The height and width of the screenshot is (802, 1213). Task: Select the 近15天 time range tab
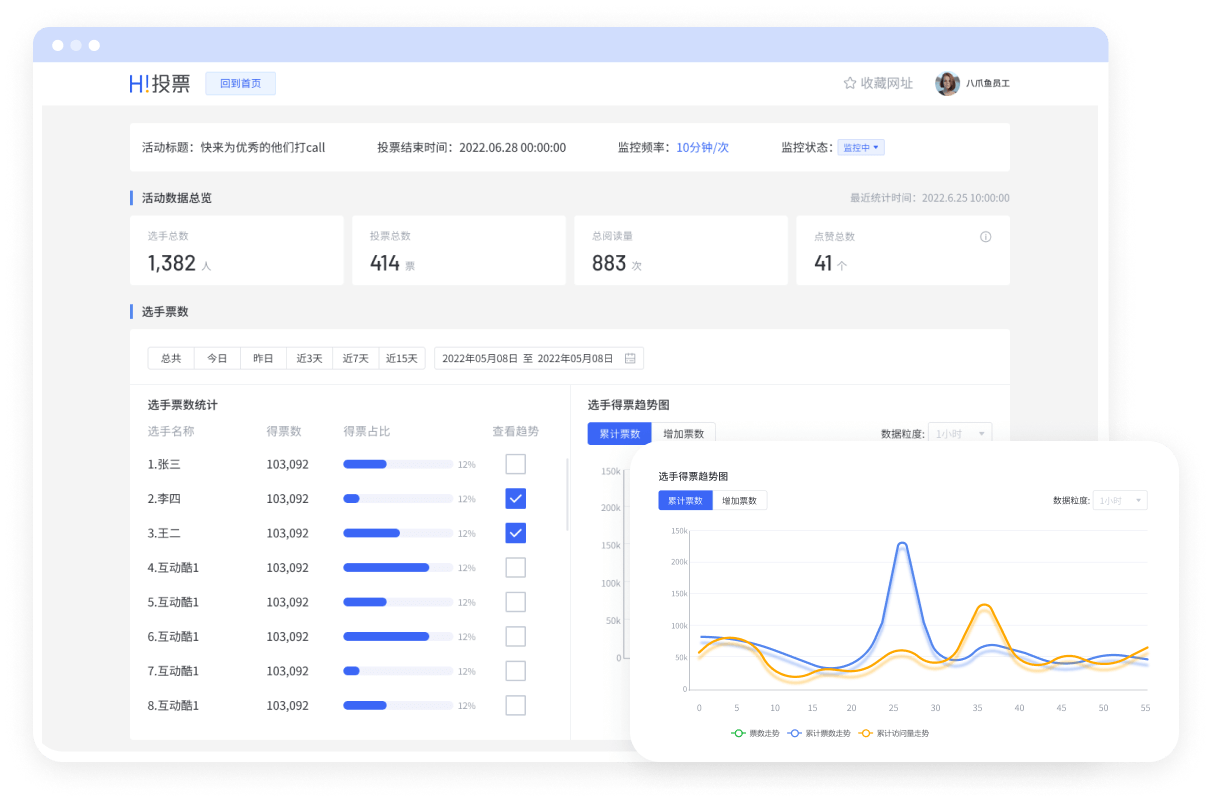(402, 358)
